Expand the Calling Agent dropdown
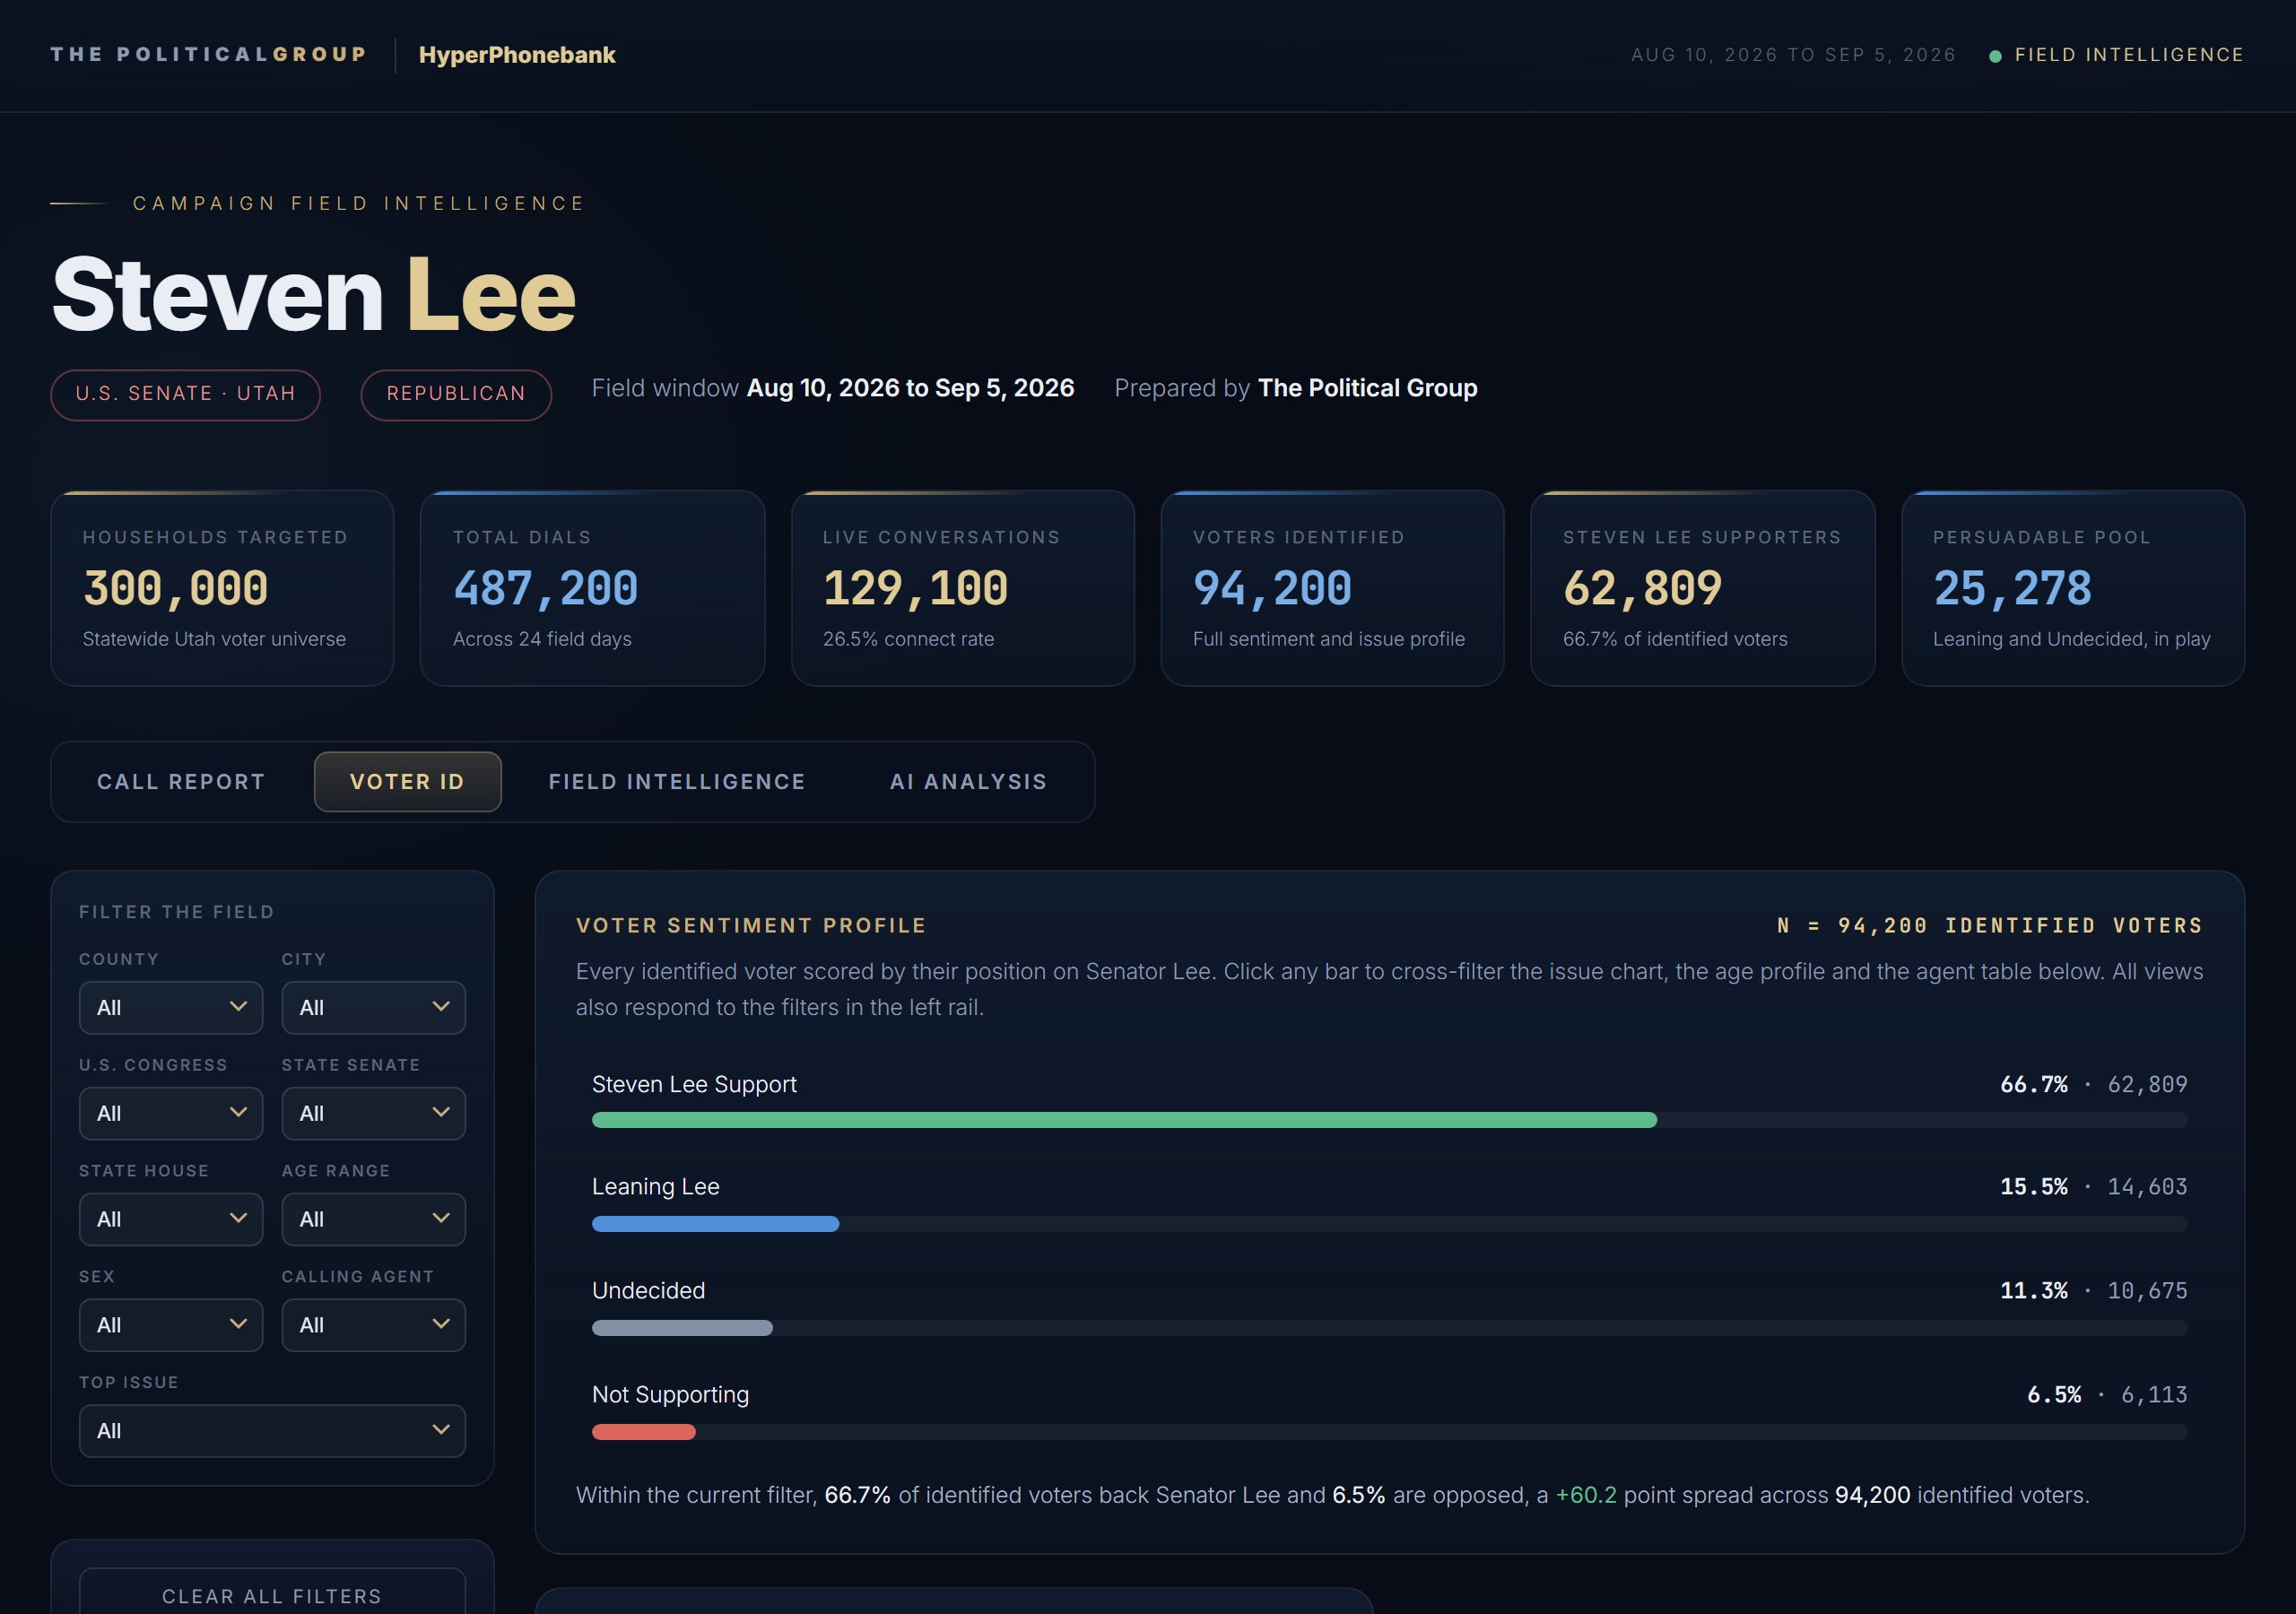Viewport: 2296px width, 1614px height. 373,1325
